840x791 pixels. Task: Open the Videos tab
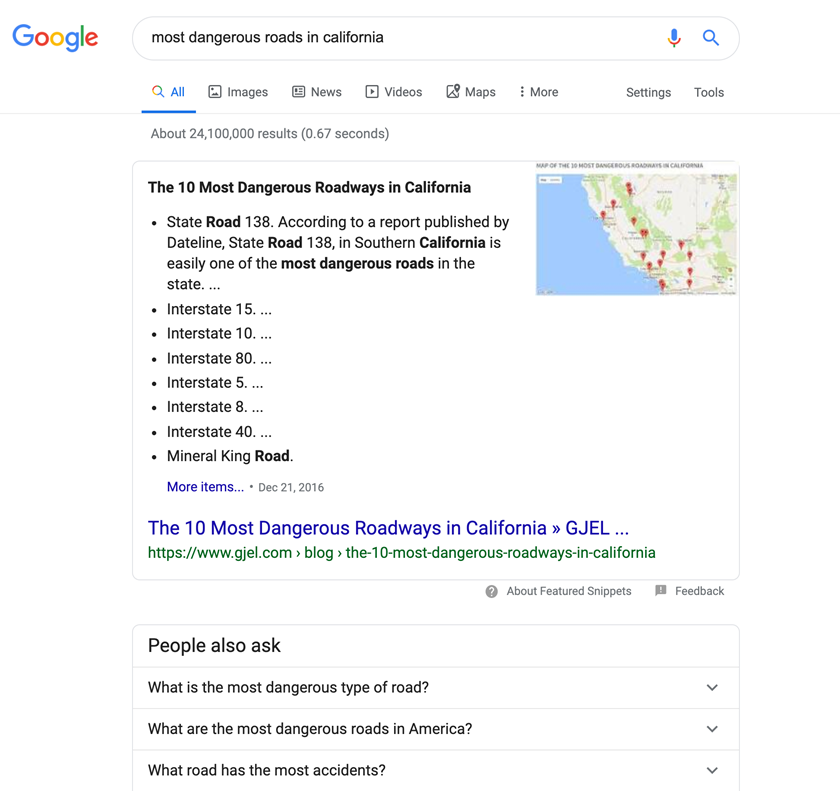click(393, 92)
